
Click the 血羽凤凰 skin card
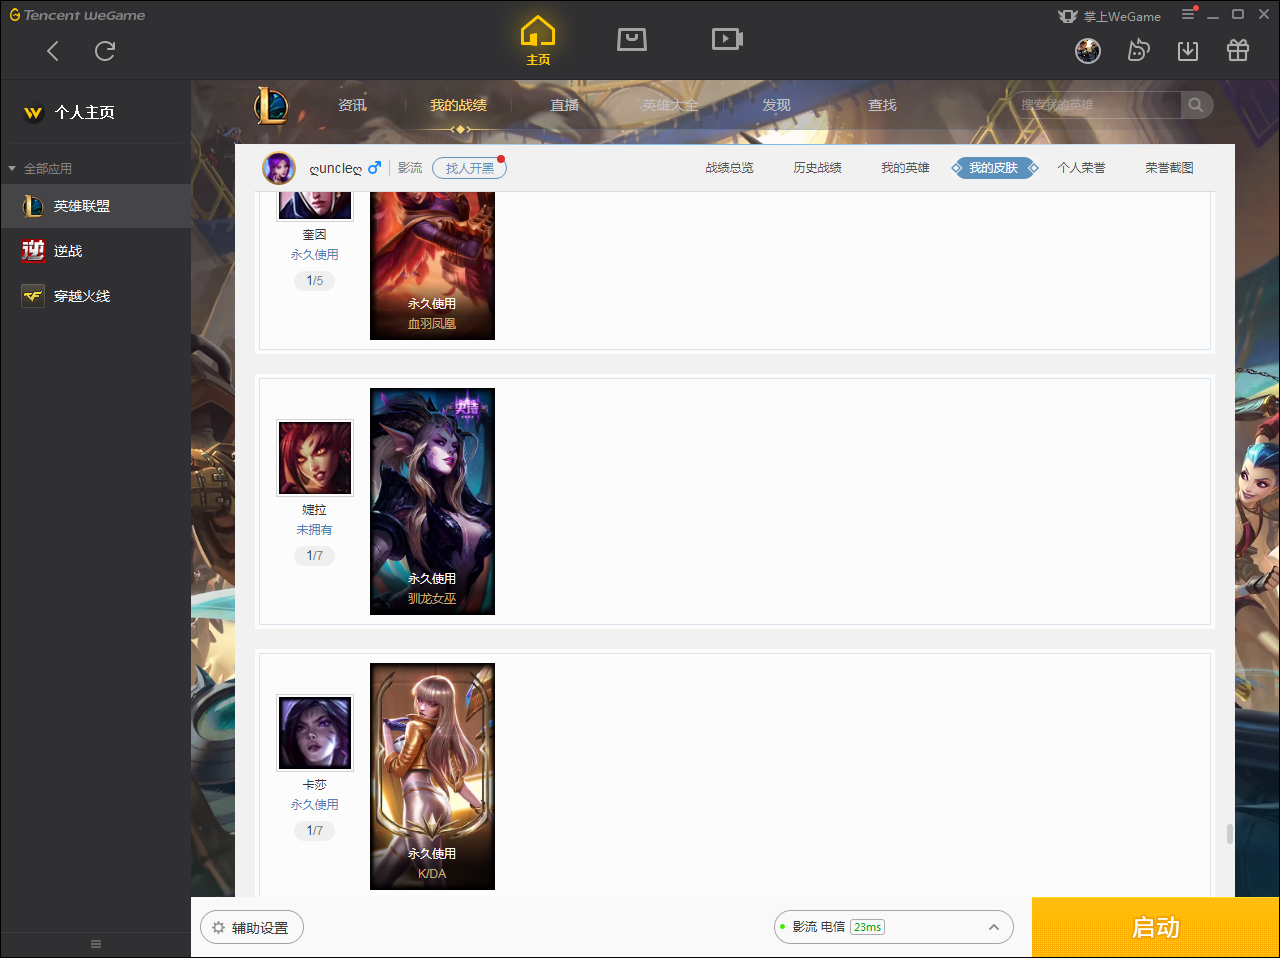[432, 265]
